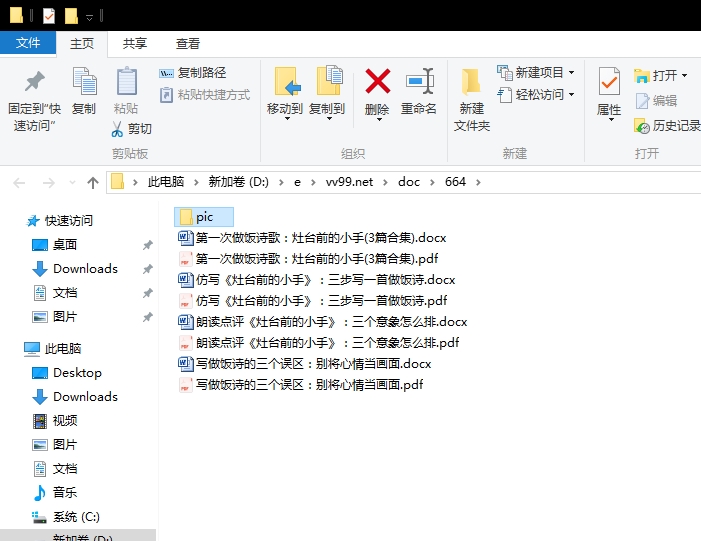Switch to the Home (主页) tab
701x541 pixels.
click(82, 43)
